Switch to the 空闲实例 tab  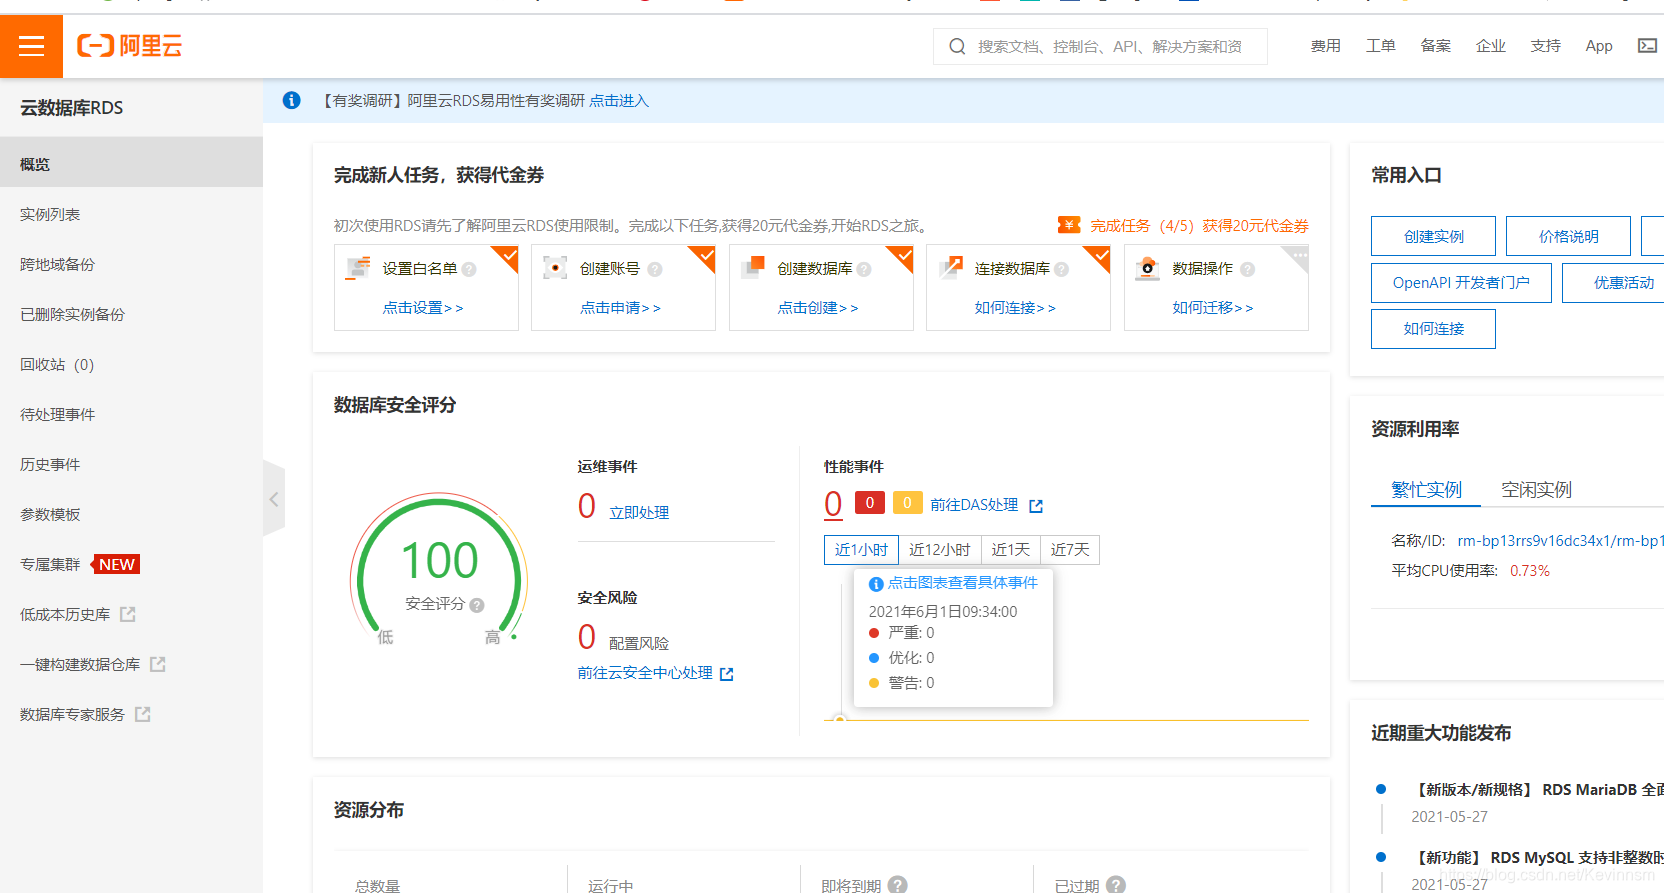pyautogui.click(x=1536, y=489)
